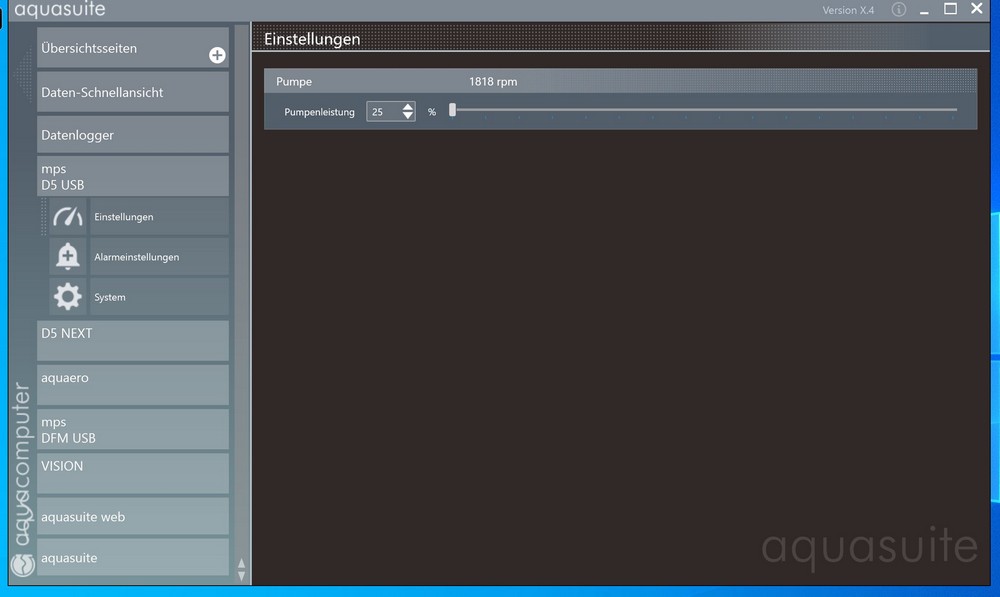Open the aquasuite web section
Viewport: 1000px width, 597px height.
[x=133, y=516]
